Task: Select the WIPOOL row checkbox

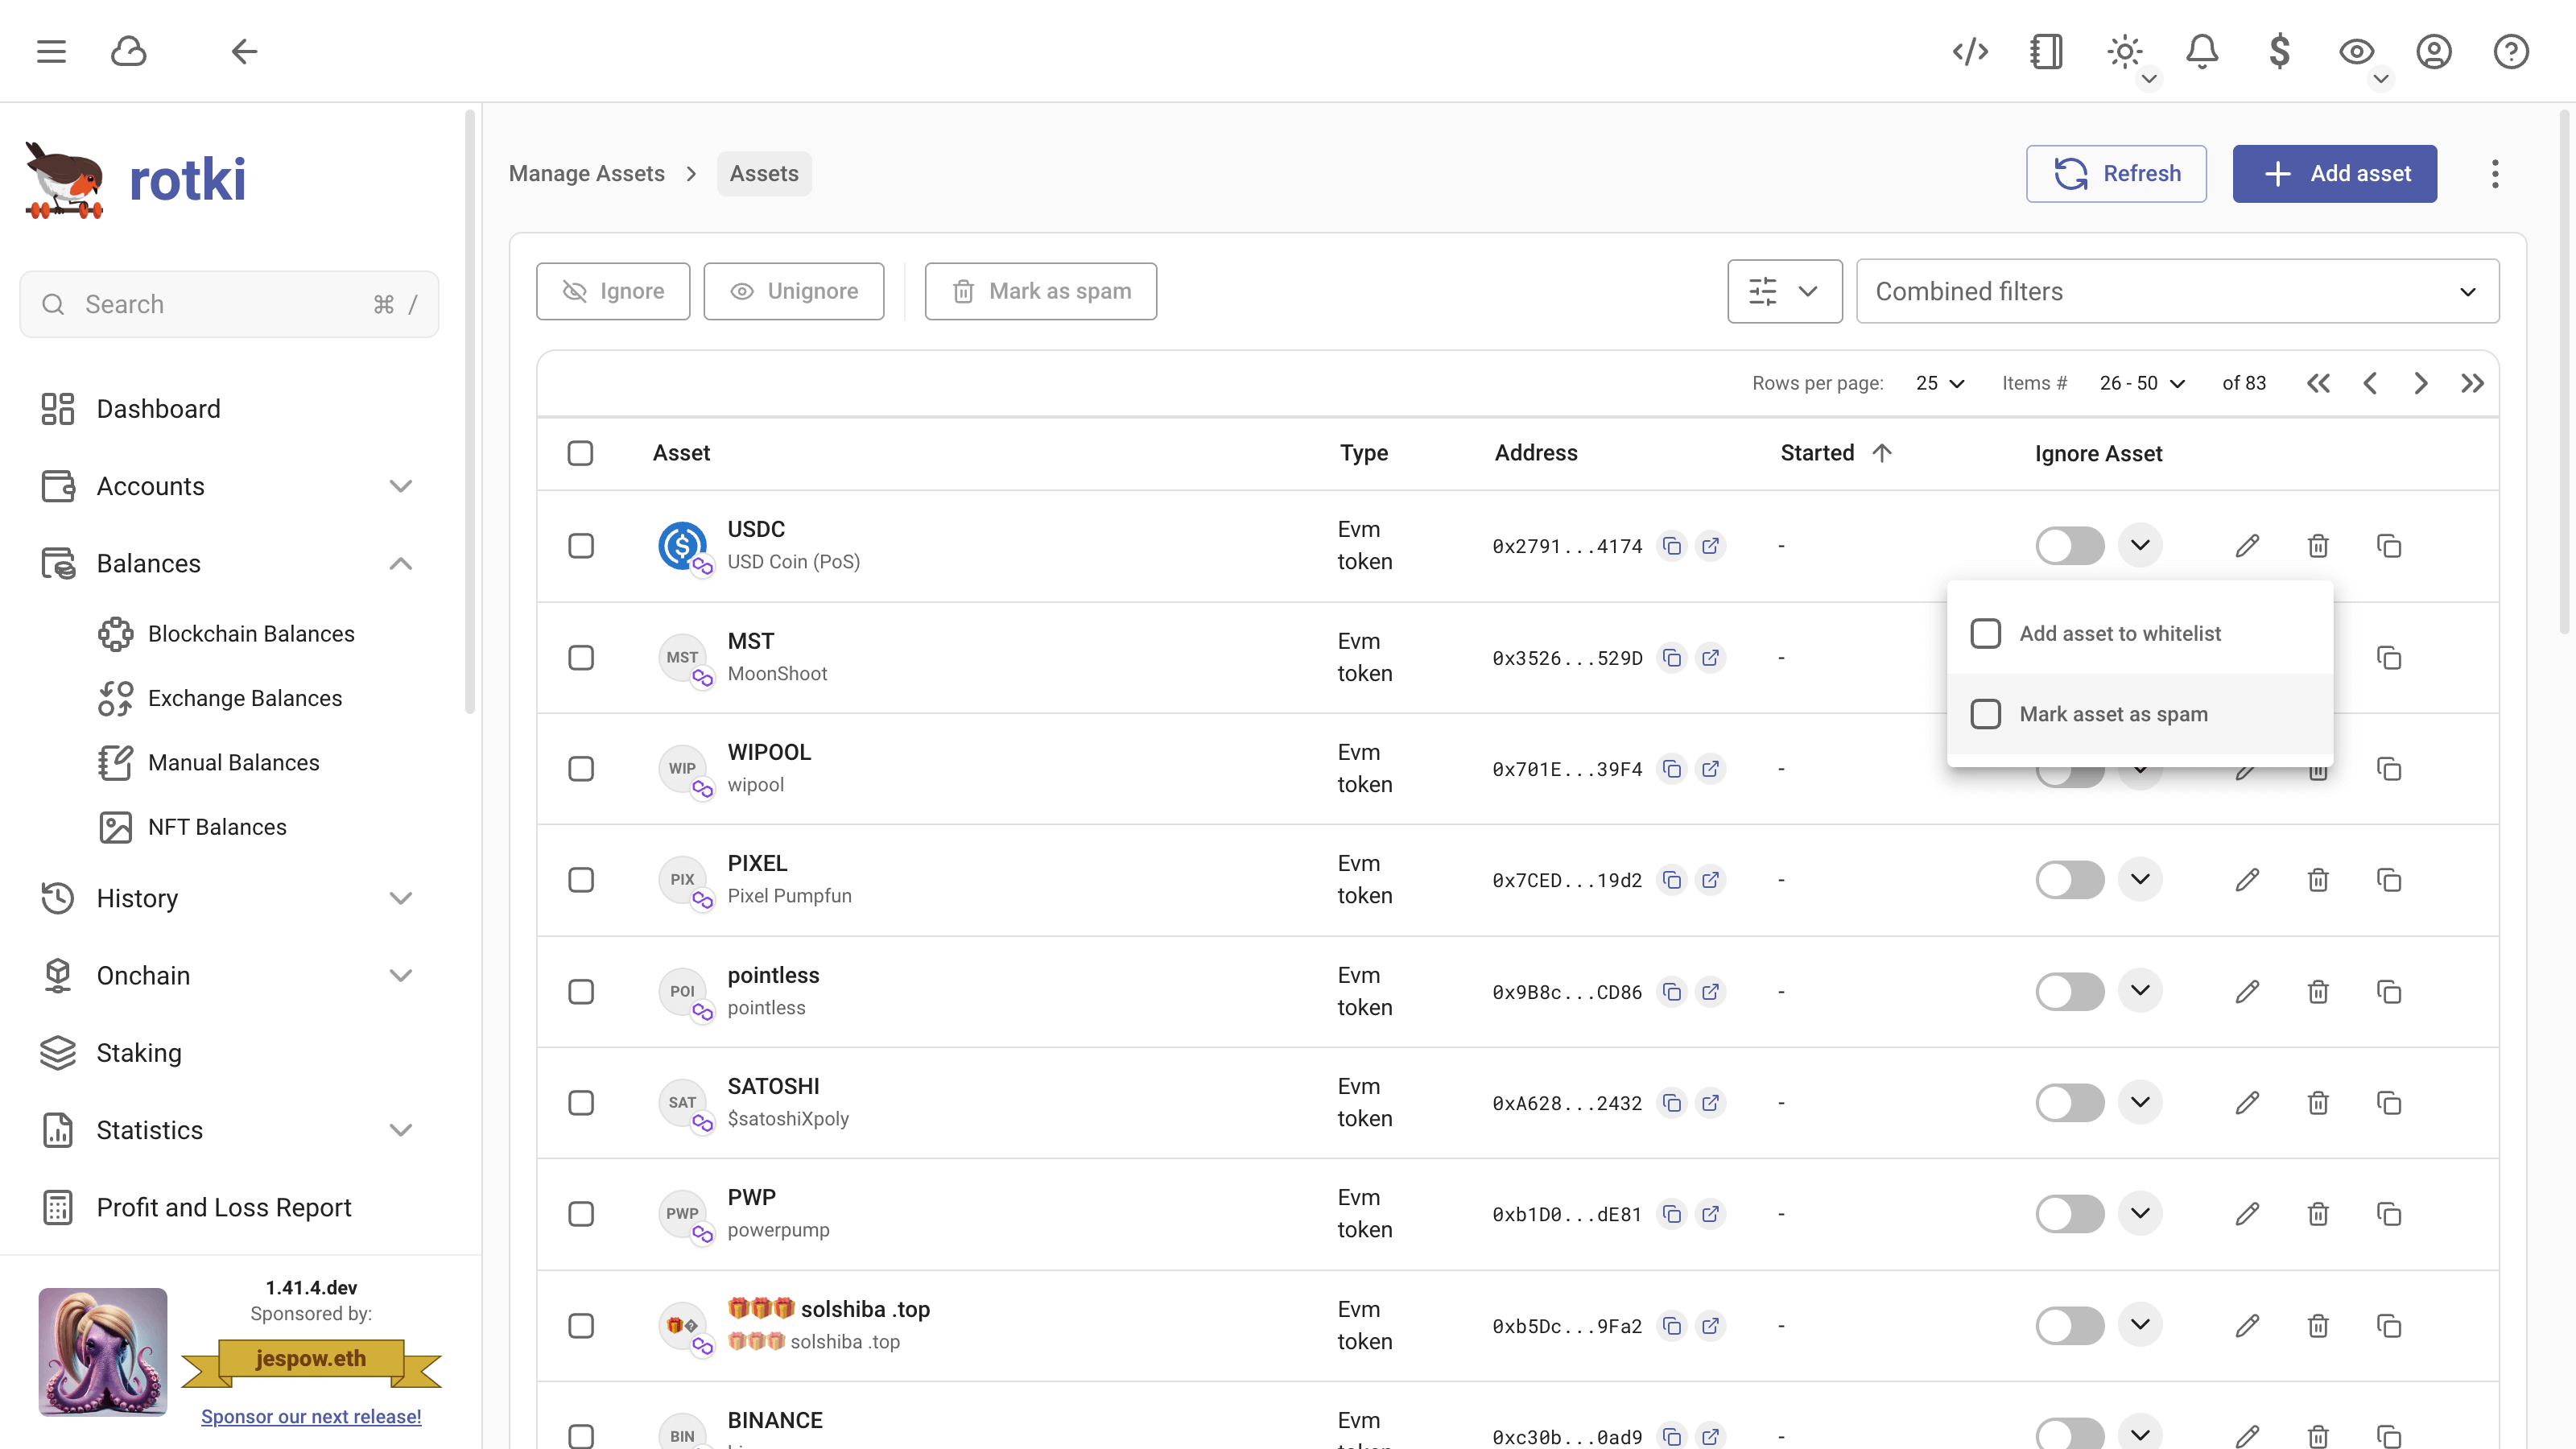Action: click(x=581, y=769)
